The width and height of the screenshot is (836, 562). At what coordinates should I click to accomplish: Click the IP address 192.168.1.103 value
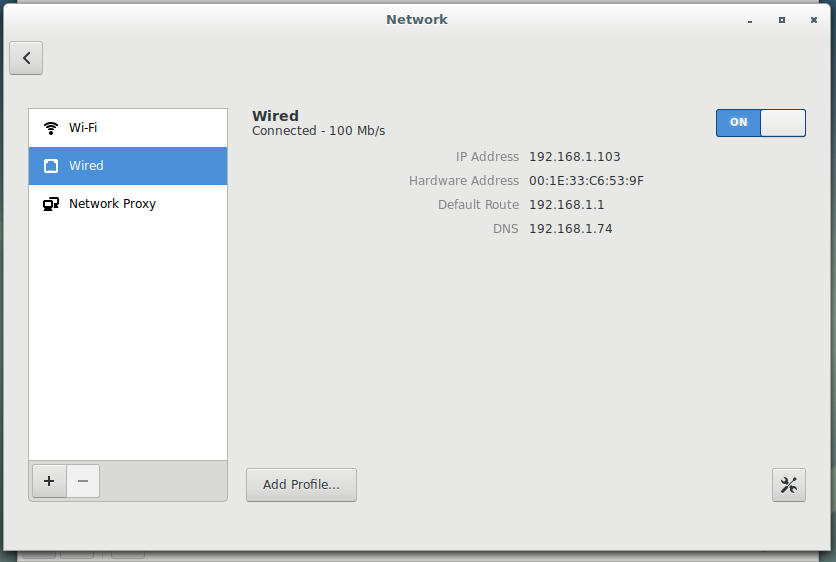click(575, 157)
